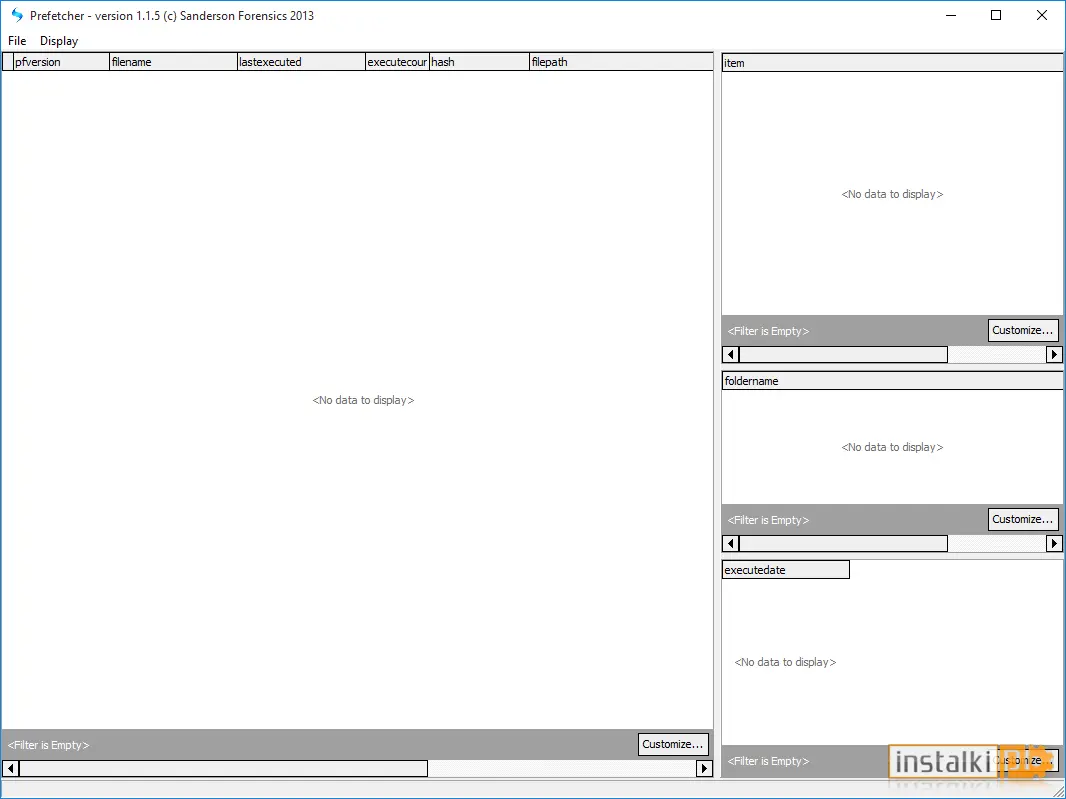Click right scroll arrow of main grid
The height and width of the screenshot is (799, 1066).
[x=704, y=768]
